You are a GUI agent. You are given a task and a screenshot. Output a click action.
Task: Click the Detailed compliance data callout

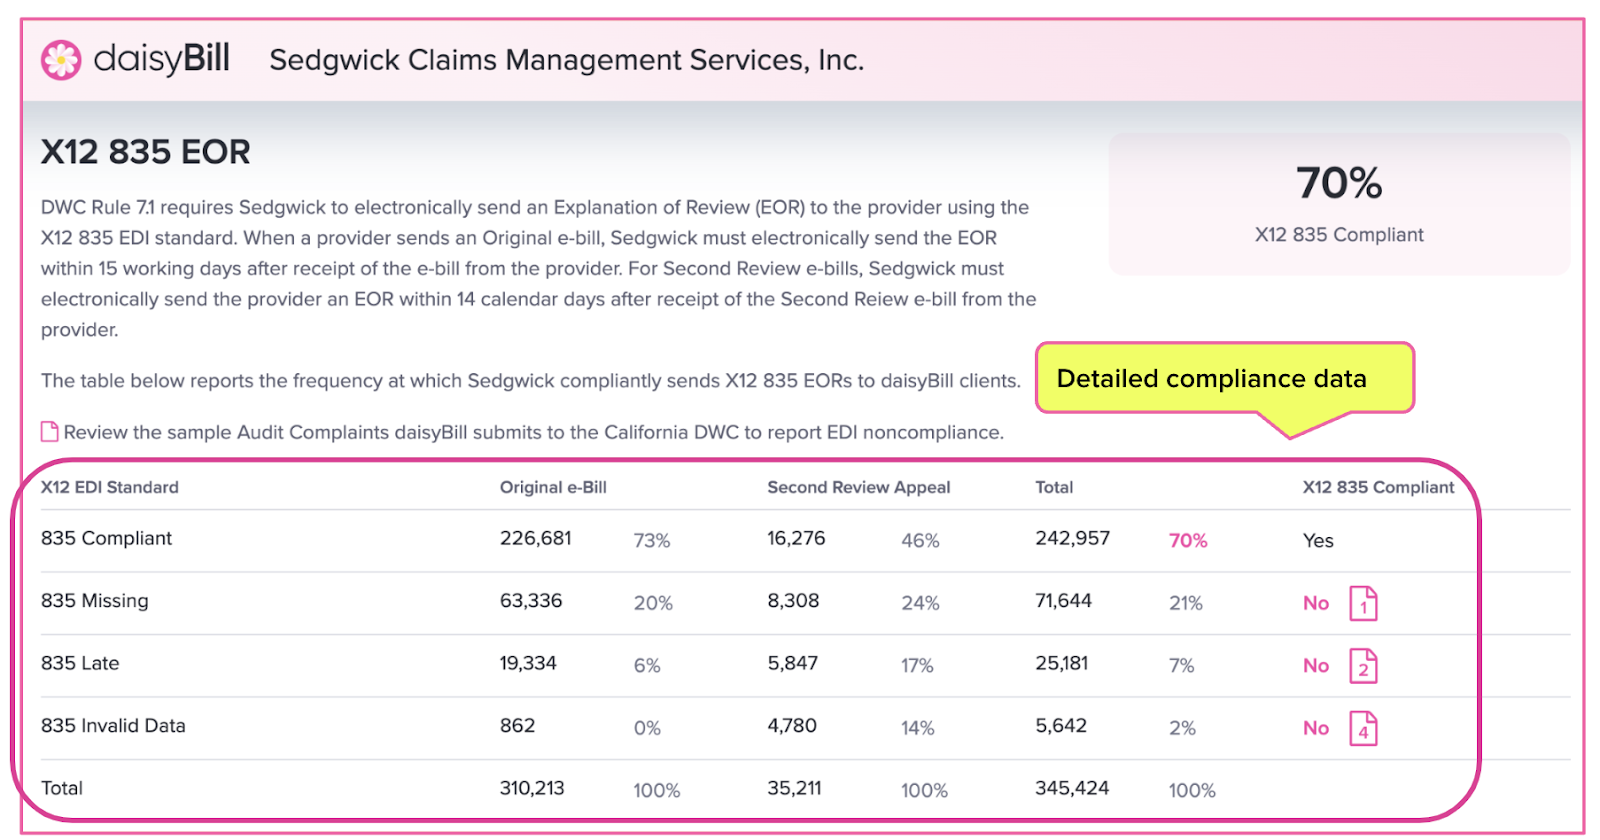click(1224, 378)
